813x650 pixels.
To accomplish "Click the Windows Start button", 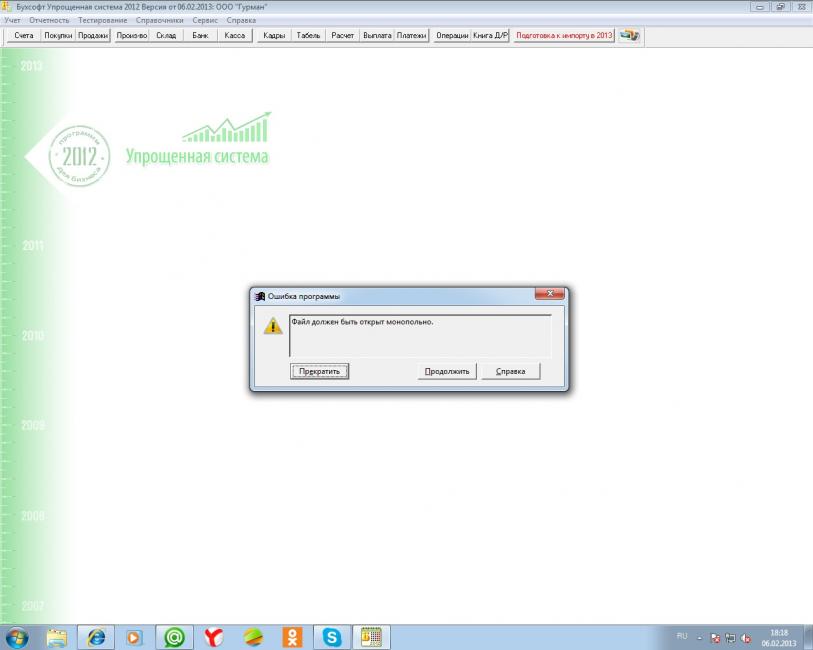I will coord(17,637).
